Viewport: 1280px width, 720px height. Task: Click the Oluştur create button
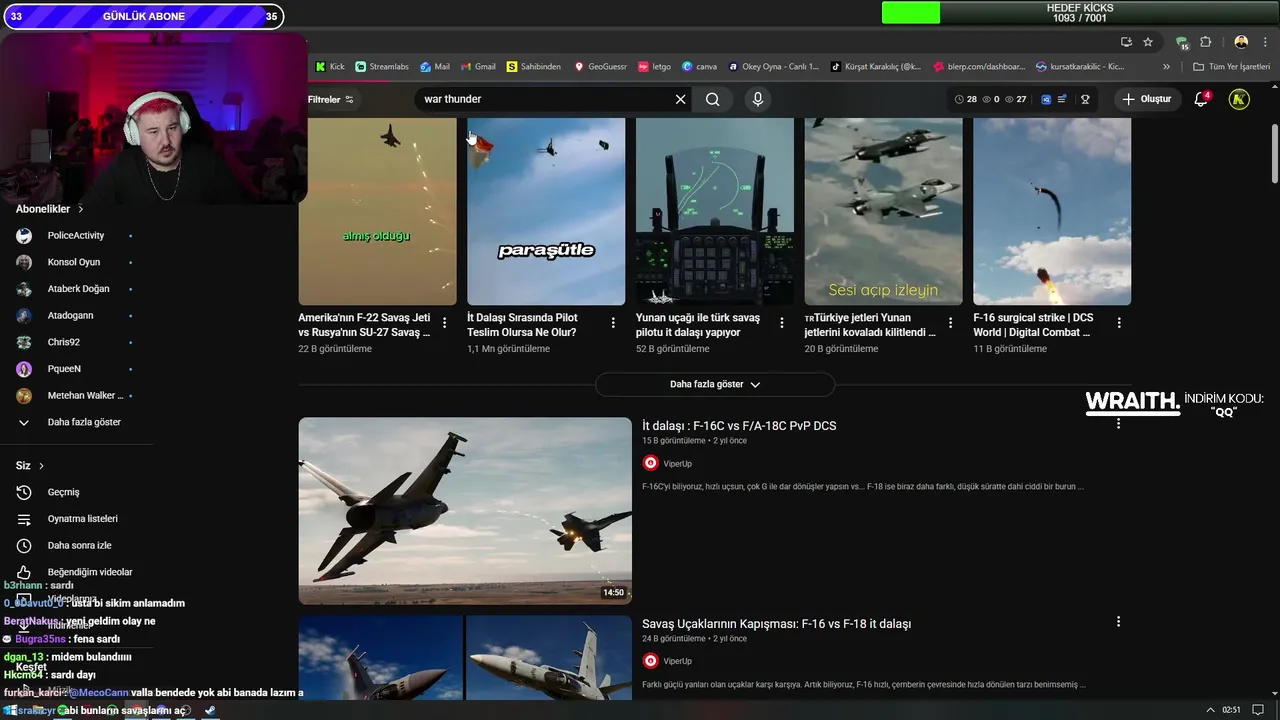coord(1146,99)
